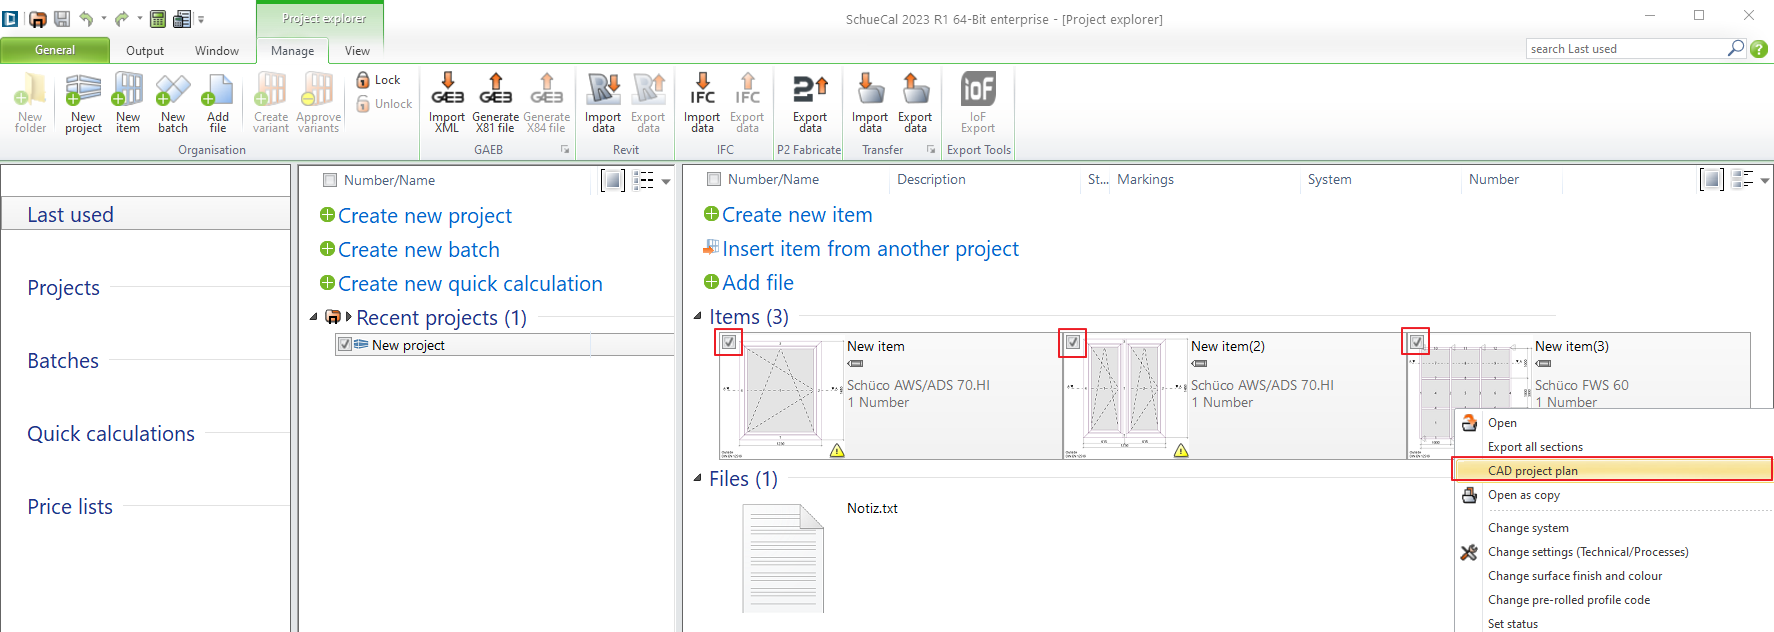This screenshot has width=1774, height=632.
Task: Switch to the Output ribbon tab
Action: pyautogui.click(x=145, y=51)
